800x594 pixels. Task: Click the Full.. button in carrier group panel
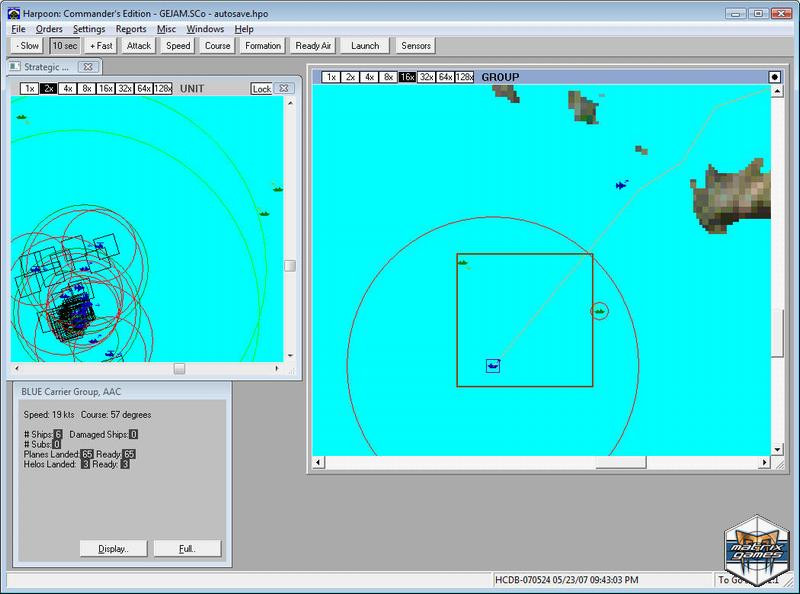click(187, 549)
